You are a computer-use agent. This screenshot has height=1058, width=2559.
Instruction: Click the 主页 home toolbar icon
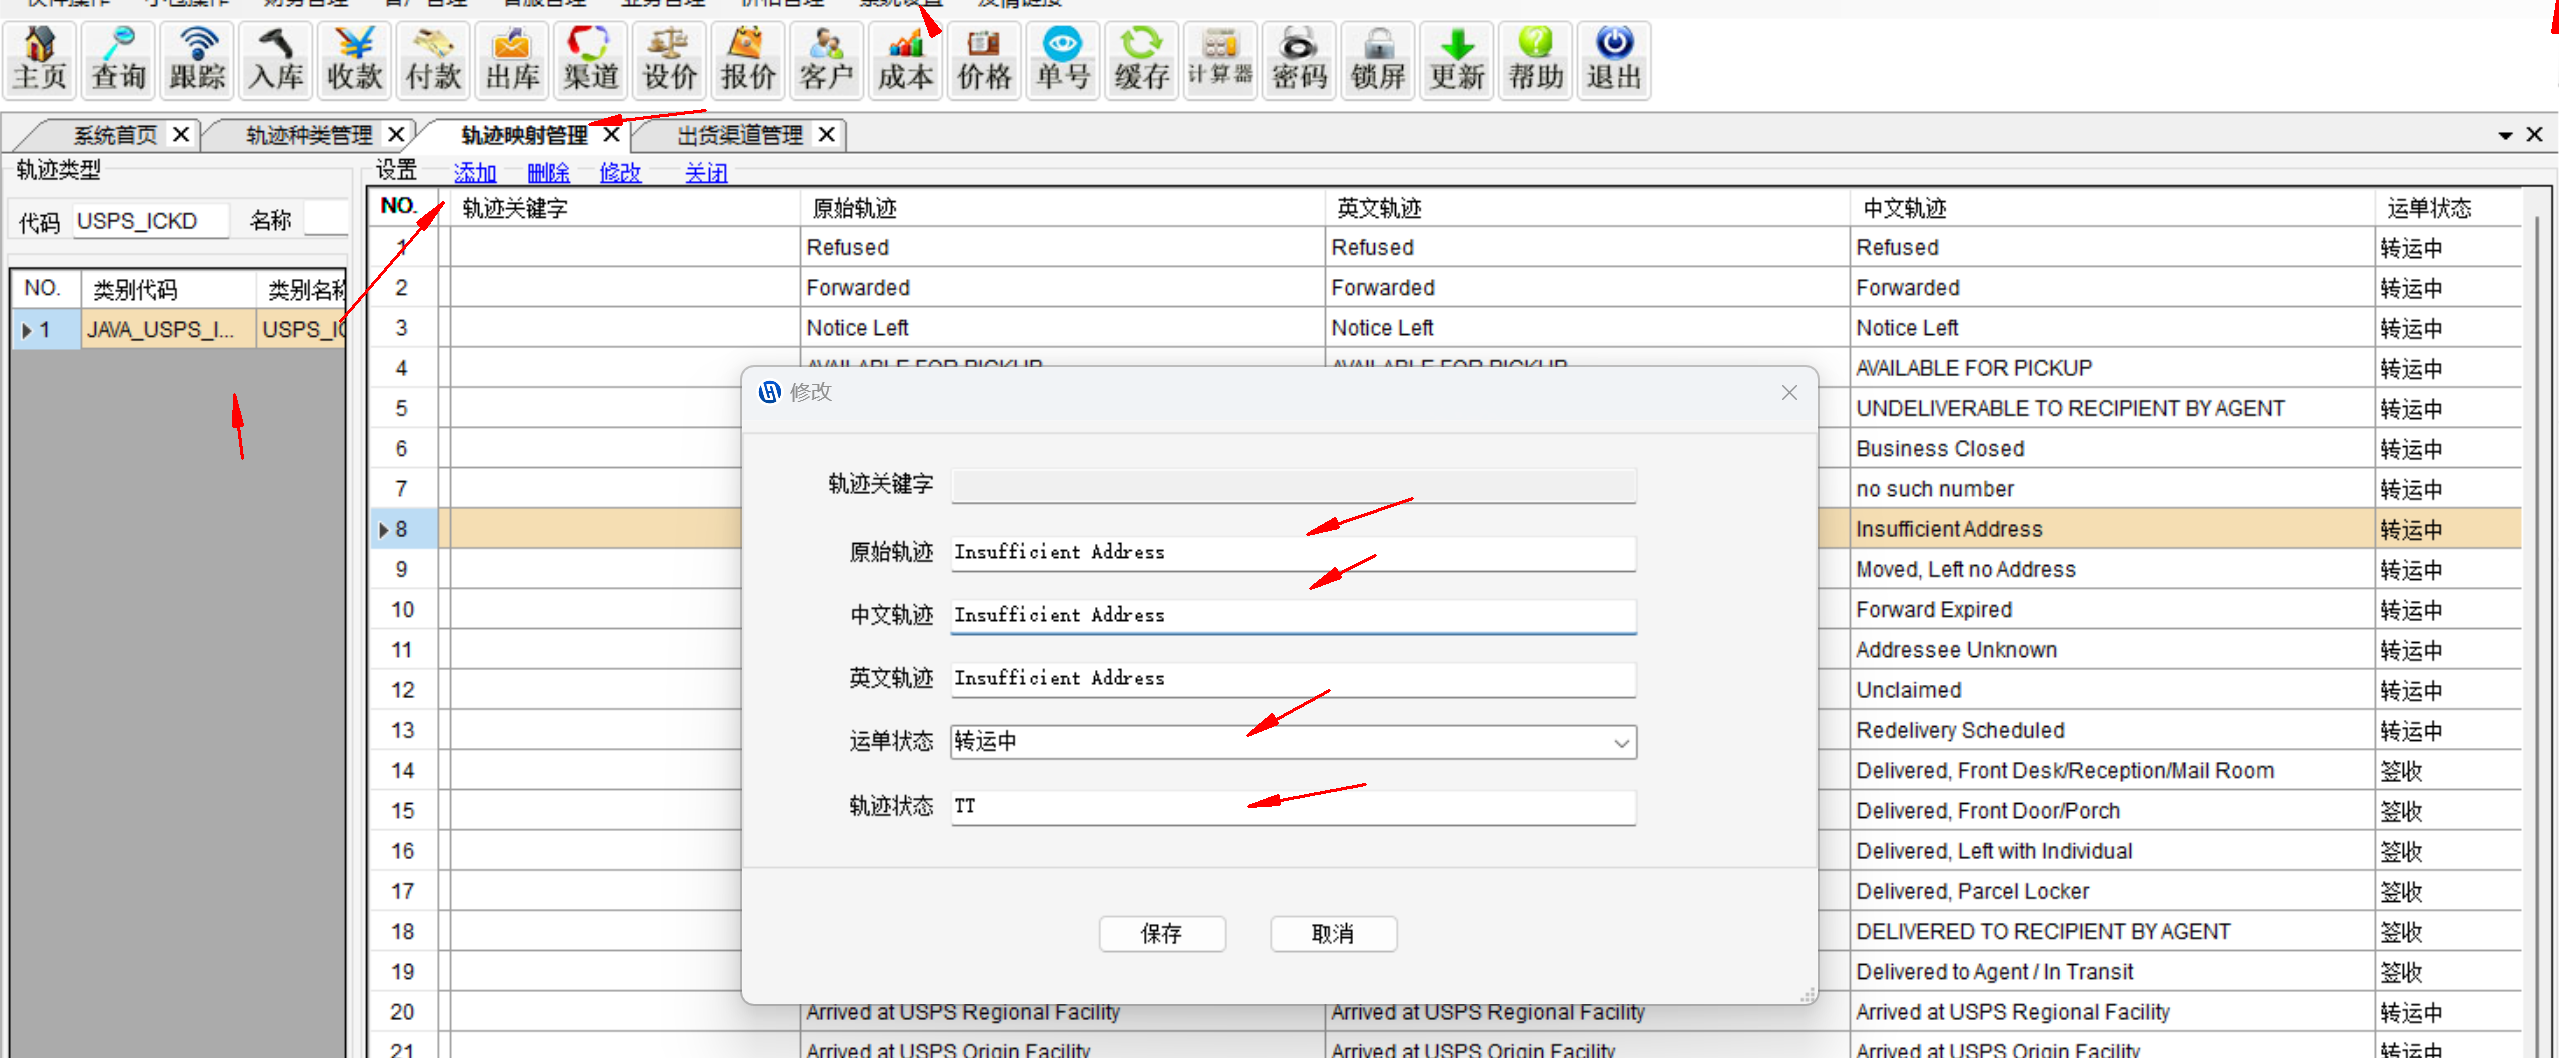[40, 60]
